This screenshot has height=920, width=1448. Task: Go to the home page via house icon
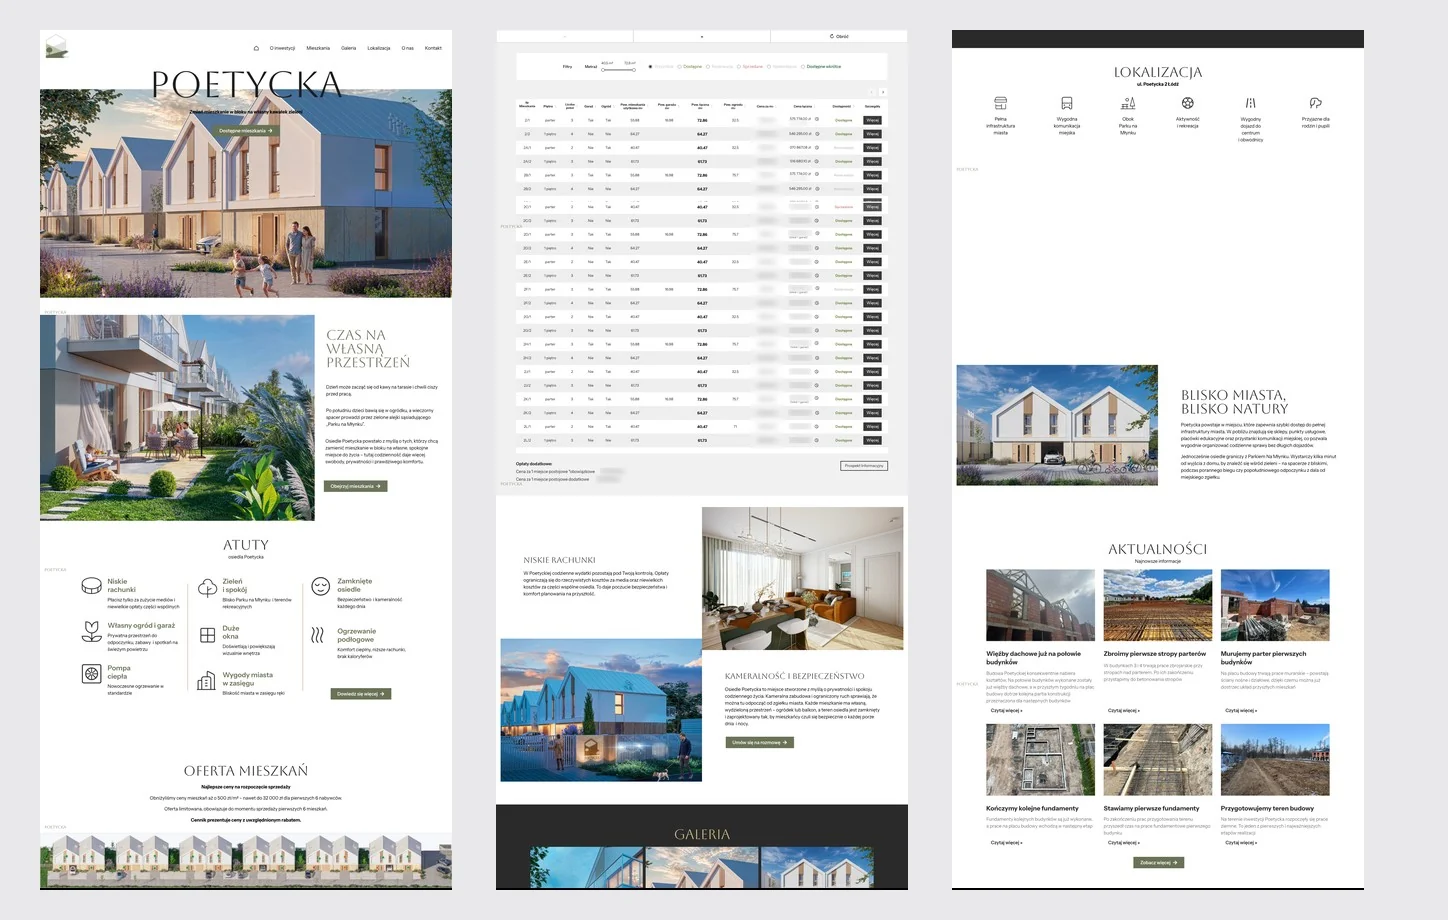[256, 48]
